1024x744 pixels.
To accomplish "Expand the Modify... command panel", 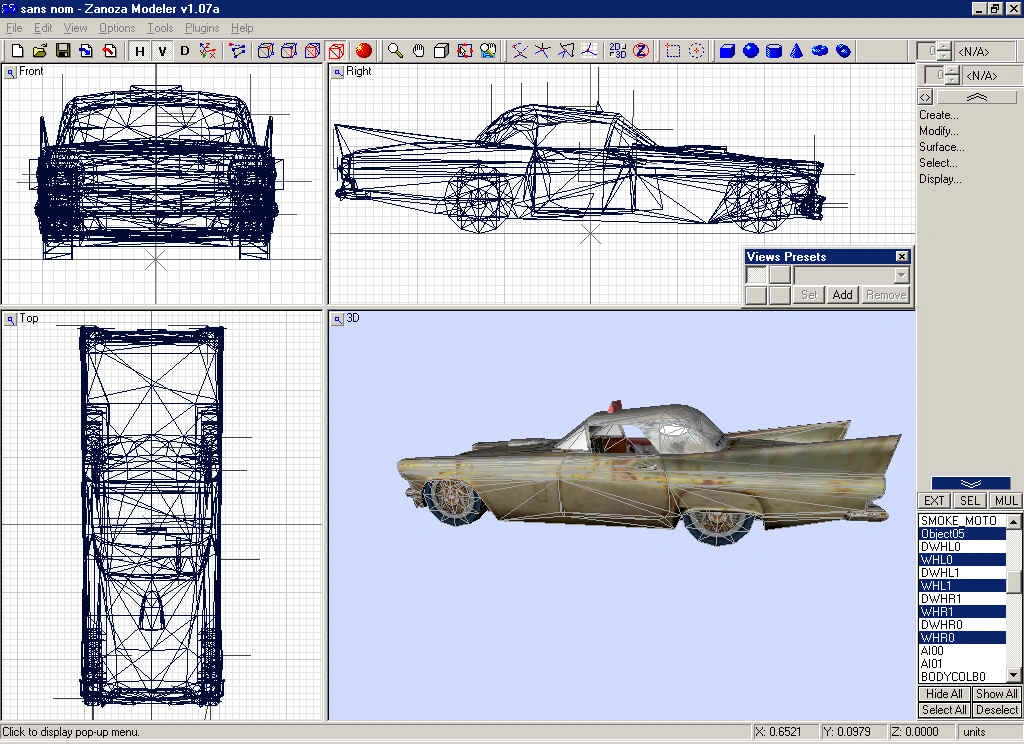I will (x=938, y=131).
